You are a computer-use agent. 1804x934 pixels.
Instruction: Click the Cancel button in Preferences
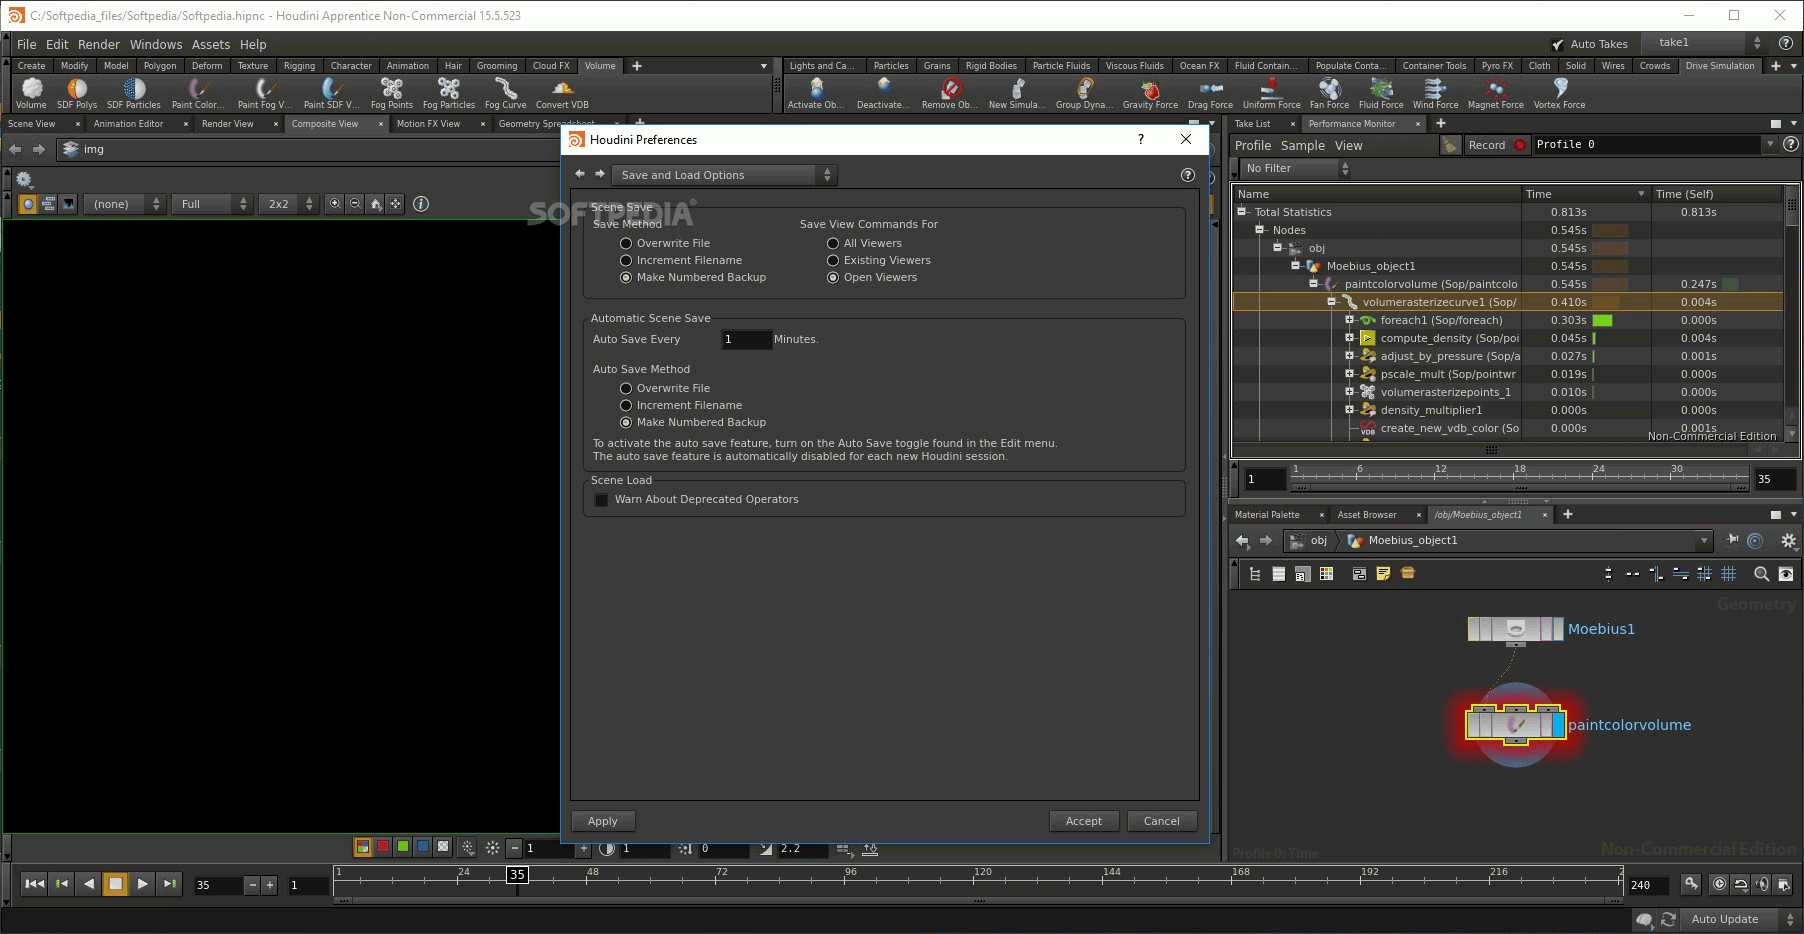1162,821
